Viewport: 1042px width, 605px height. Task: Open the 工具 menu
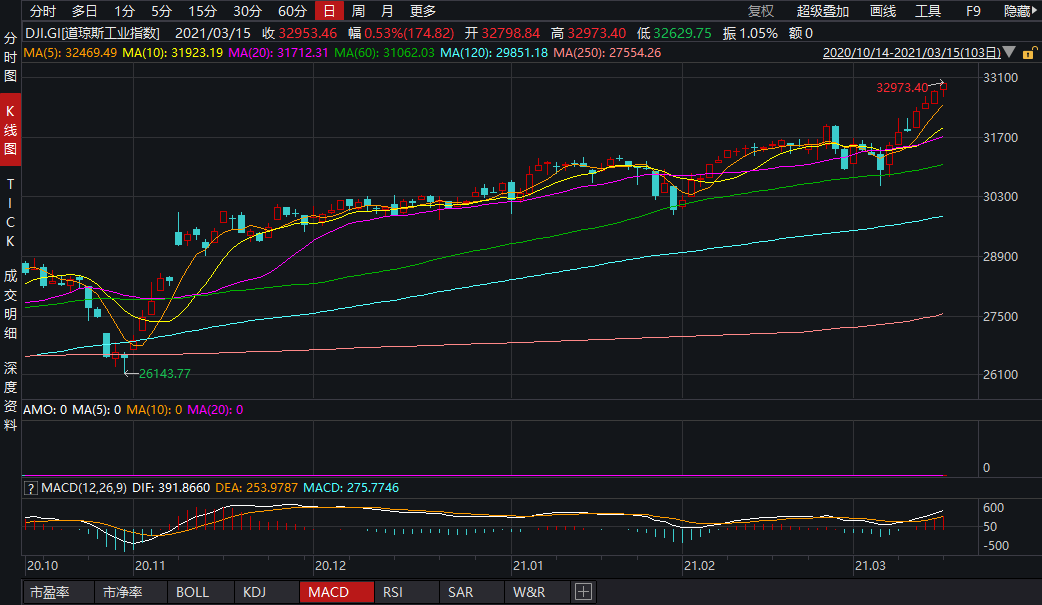coord(929,11)
